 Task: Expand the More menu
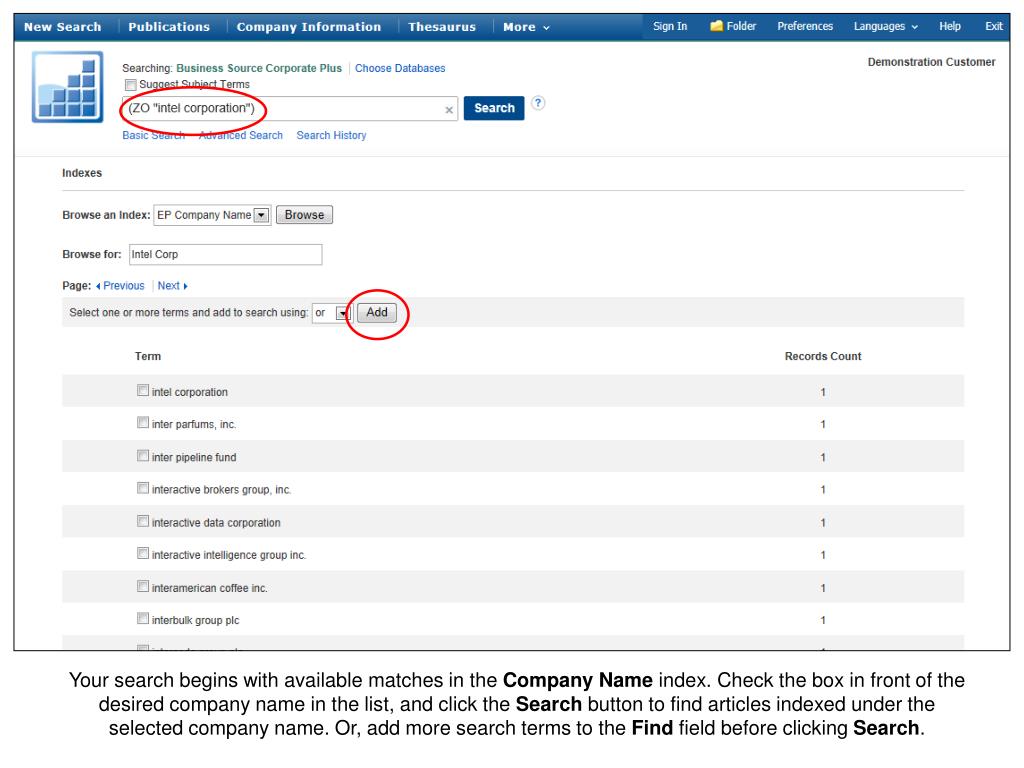(526, 27)
